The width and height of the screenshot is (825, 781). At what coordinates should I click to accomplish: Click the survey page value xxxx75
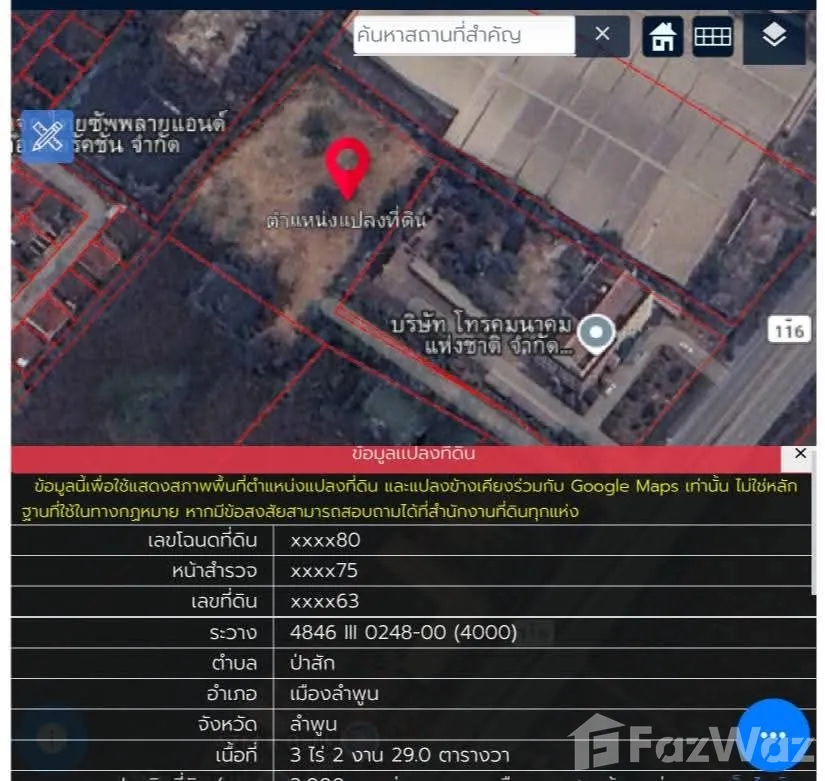324,571
